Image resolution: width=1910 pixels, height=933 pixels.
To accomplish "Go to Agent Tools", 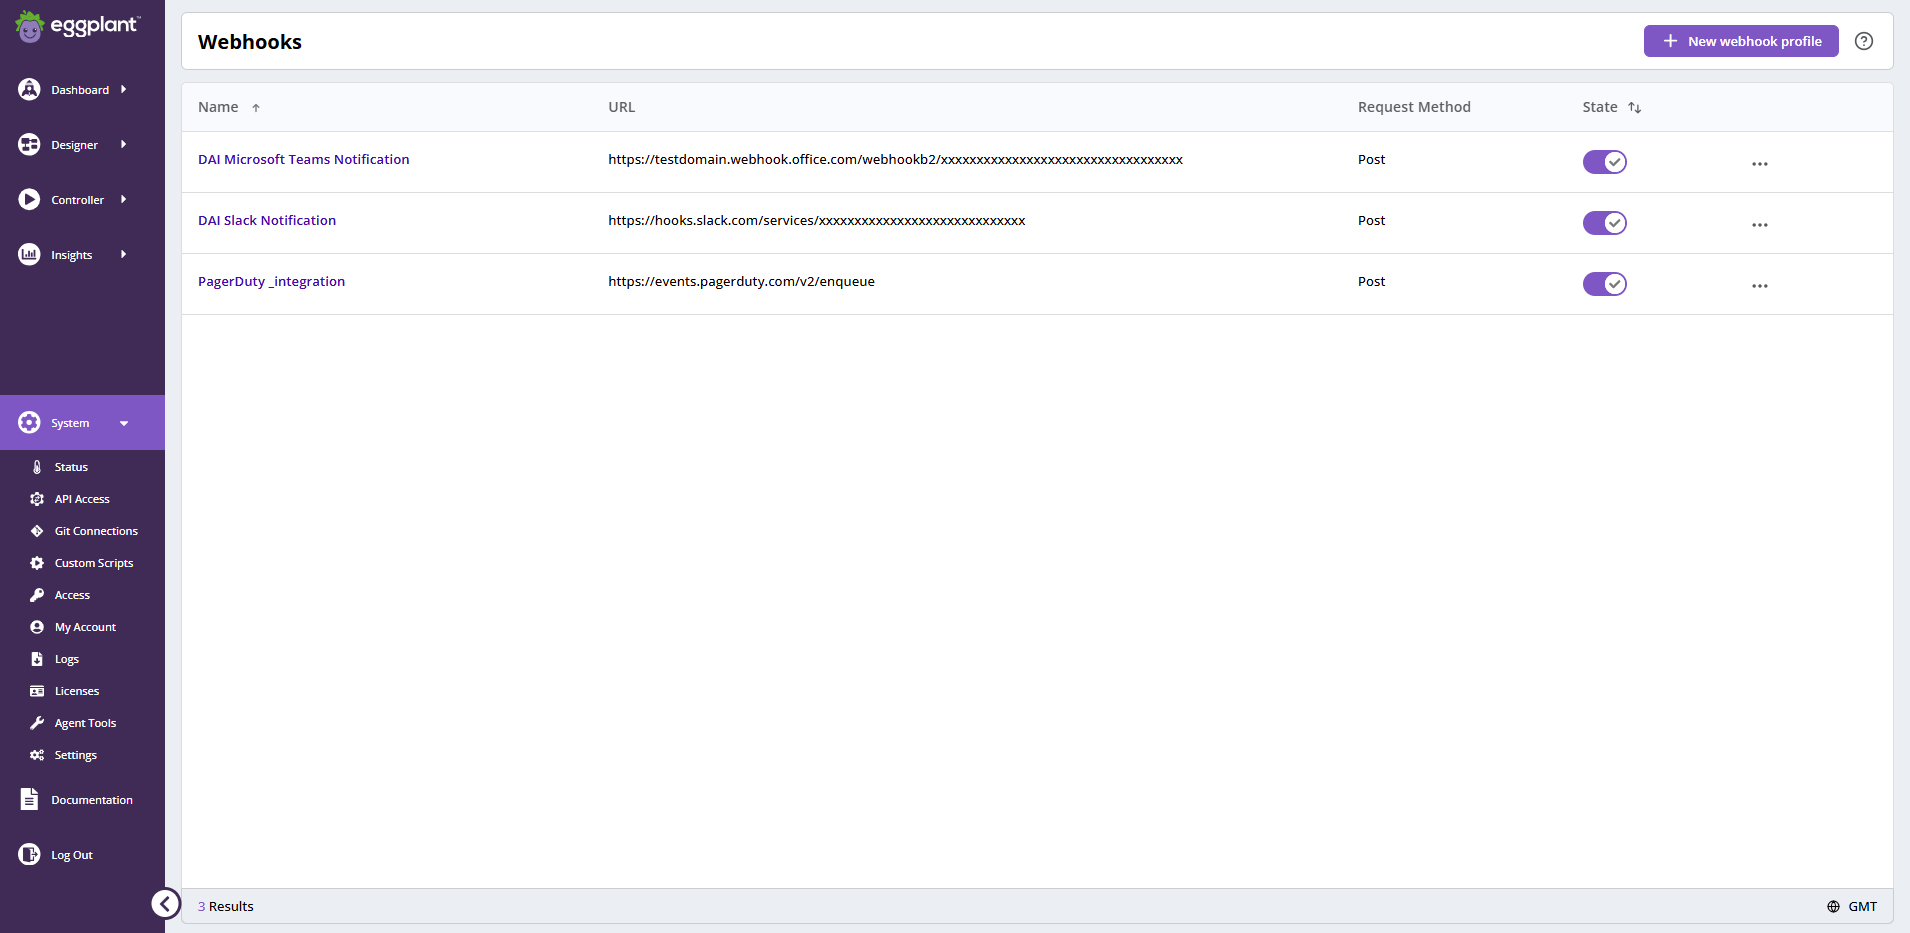I will 85,723.
